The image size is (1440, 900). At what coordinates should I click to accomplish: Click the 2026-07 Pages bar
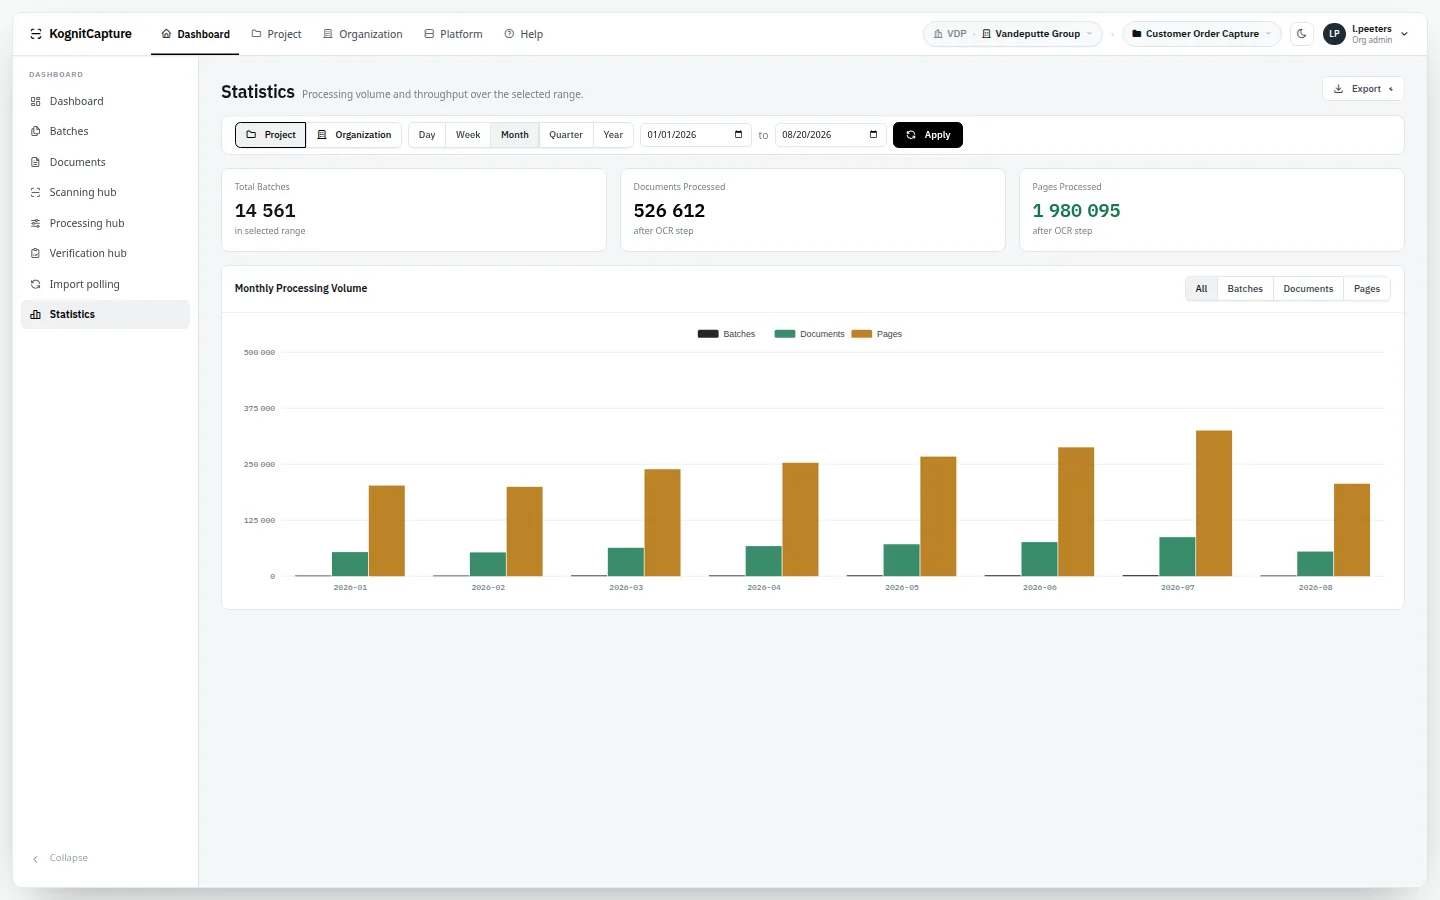point(1214,503)
